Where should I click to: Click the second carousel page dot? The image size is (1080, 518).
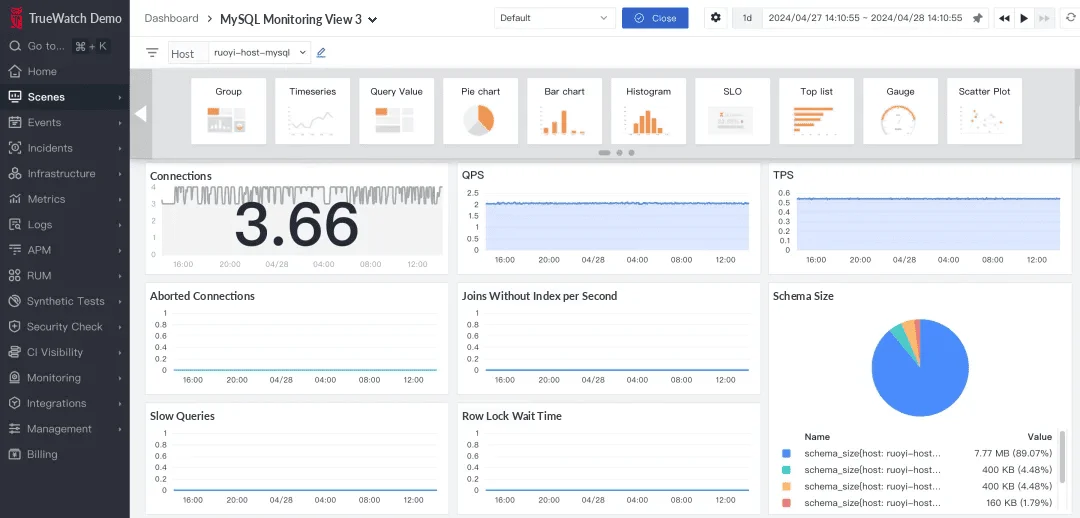click(620, 153)
